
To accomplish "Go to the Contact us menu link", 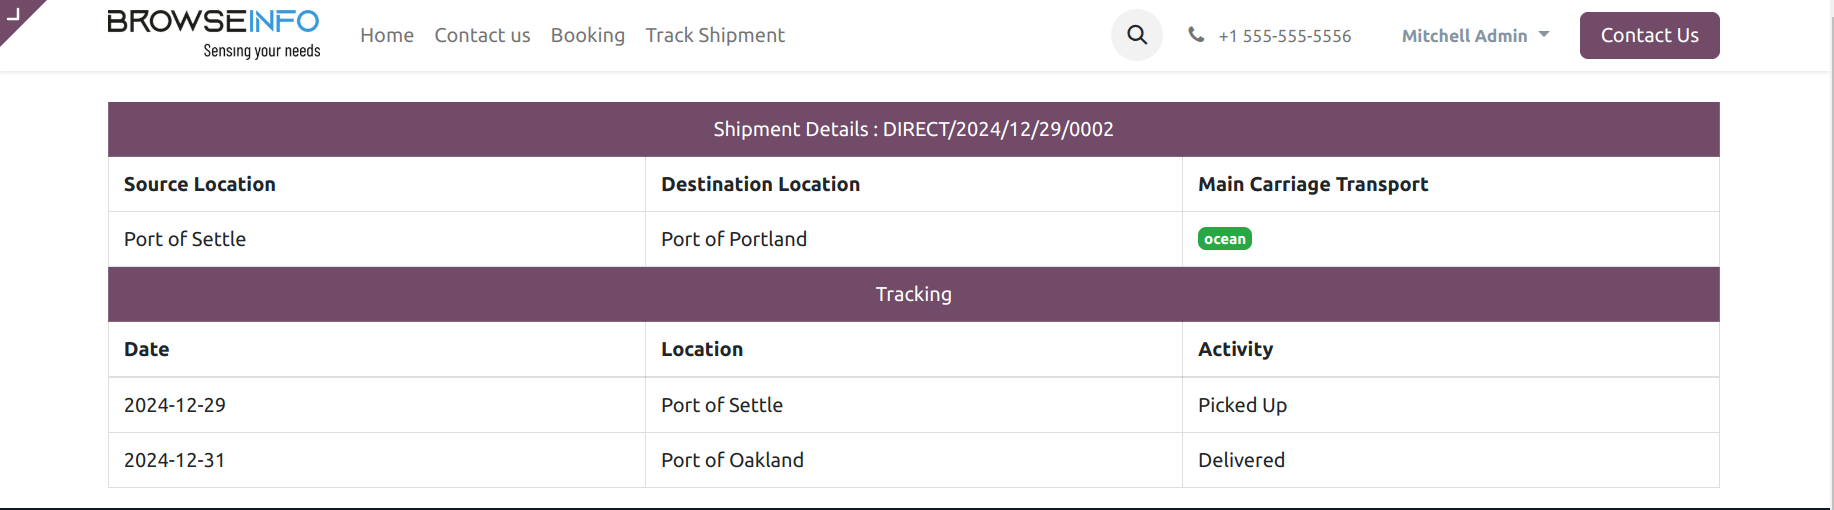I will point(482,36).
